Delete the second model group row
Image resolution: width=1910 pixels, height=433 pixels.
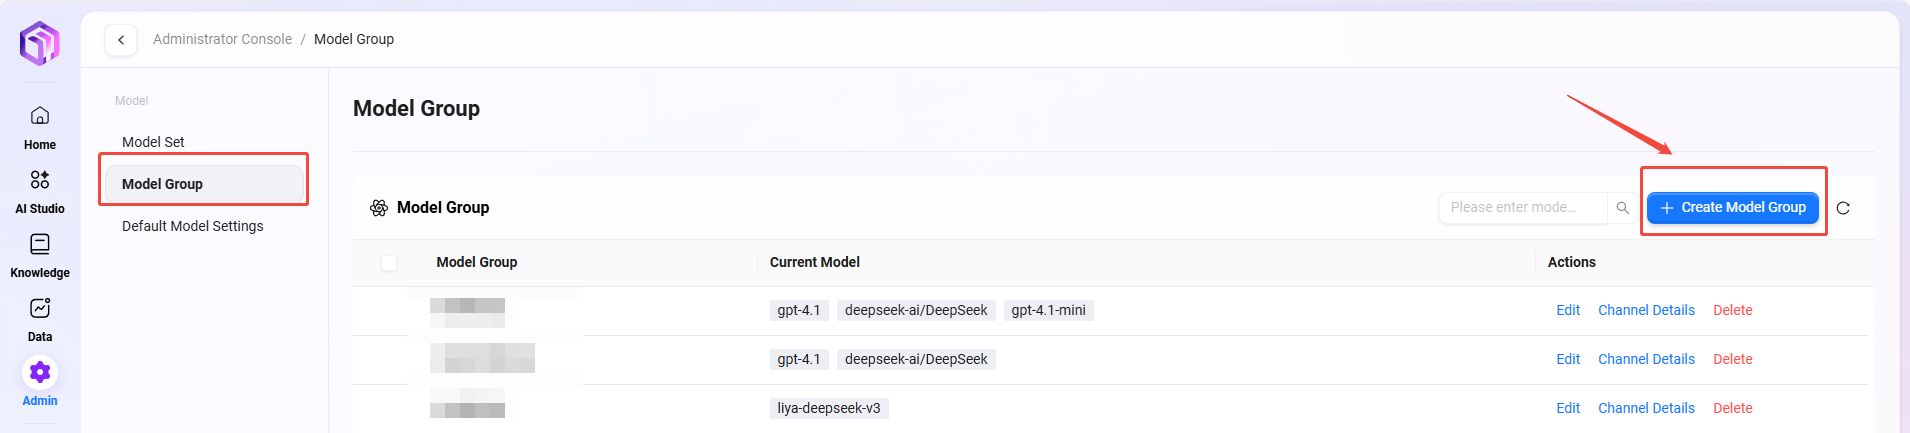1732,359
